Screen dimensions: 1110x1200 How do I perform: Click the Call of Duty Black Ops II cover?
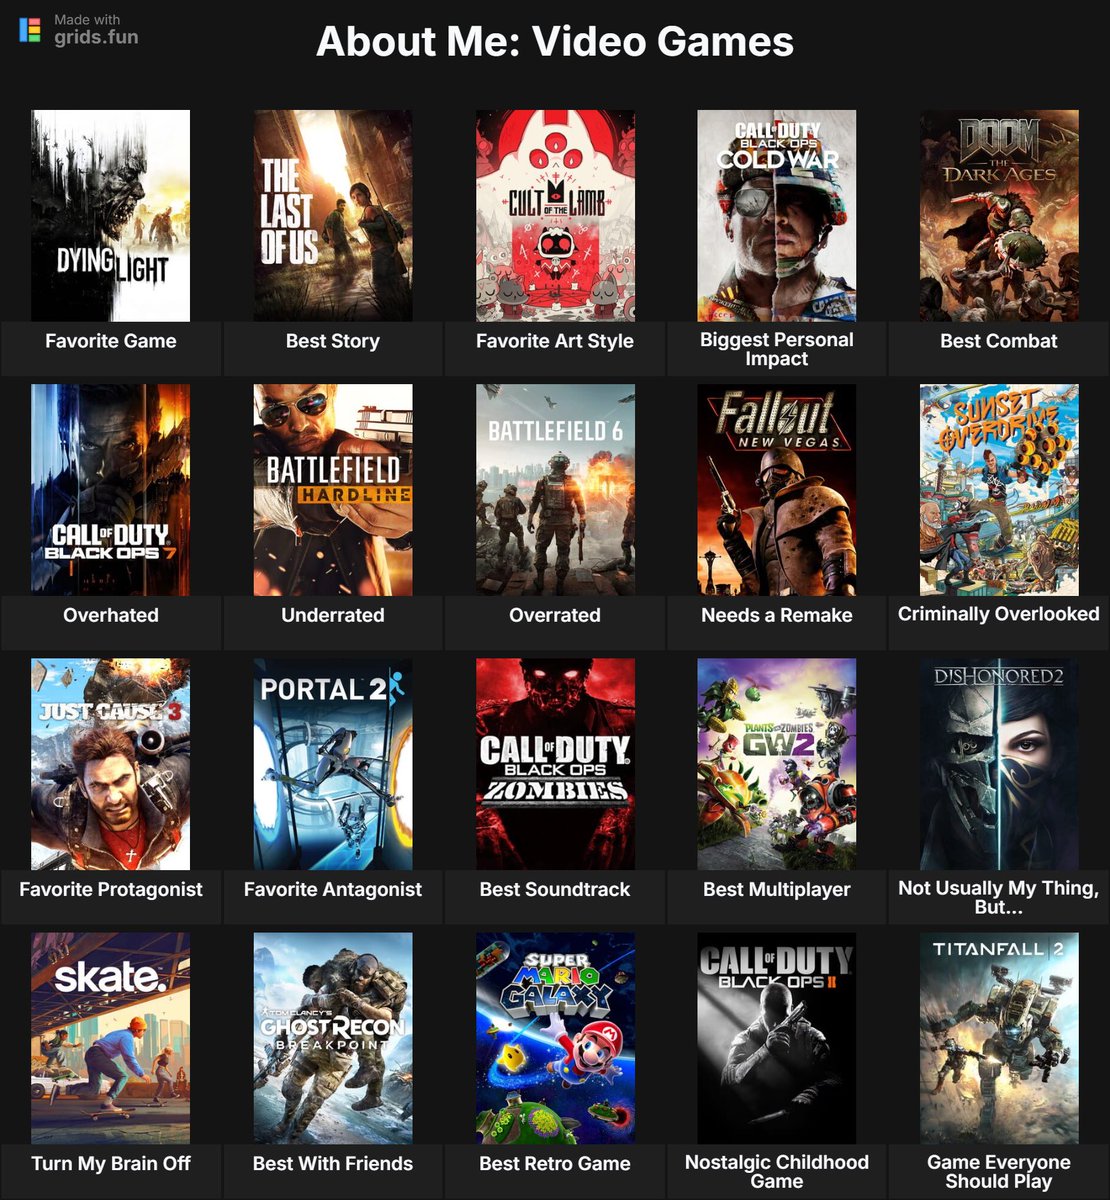pos(777,1038)
